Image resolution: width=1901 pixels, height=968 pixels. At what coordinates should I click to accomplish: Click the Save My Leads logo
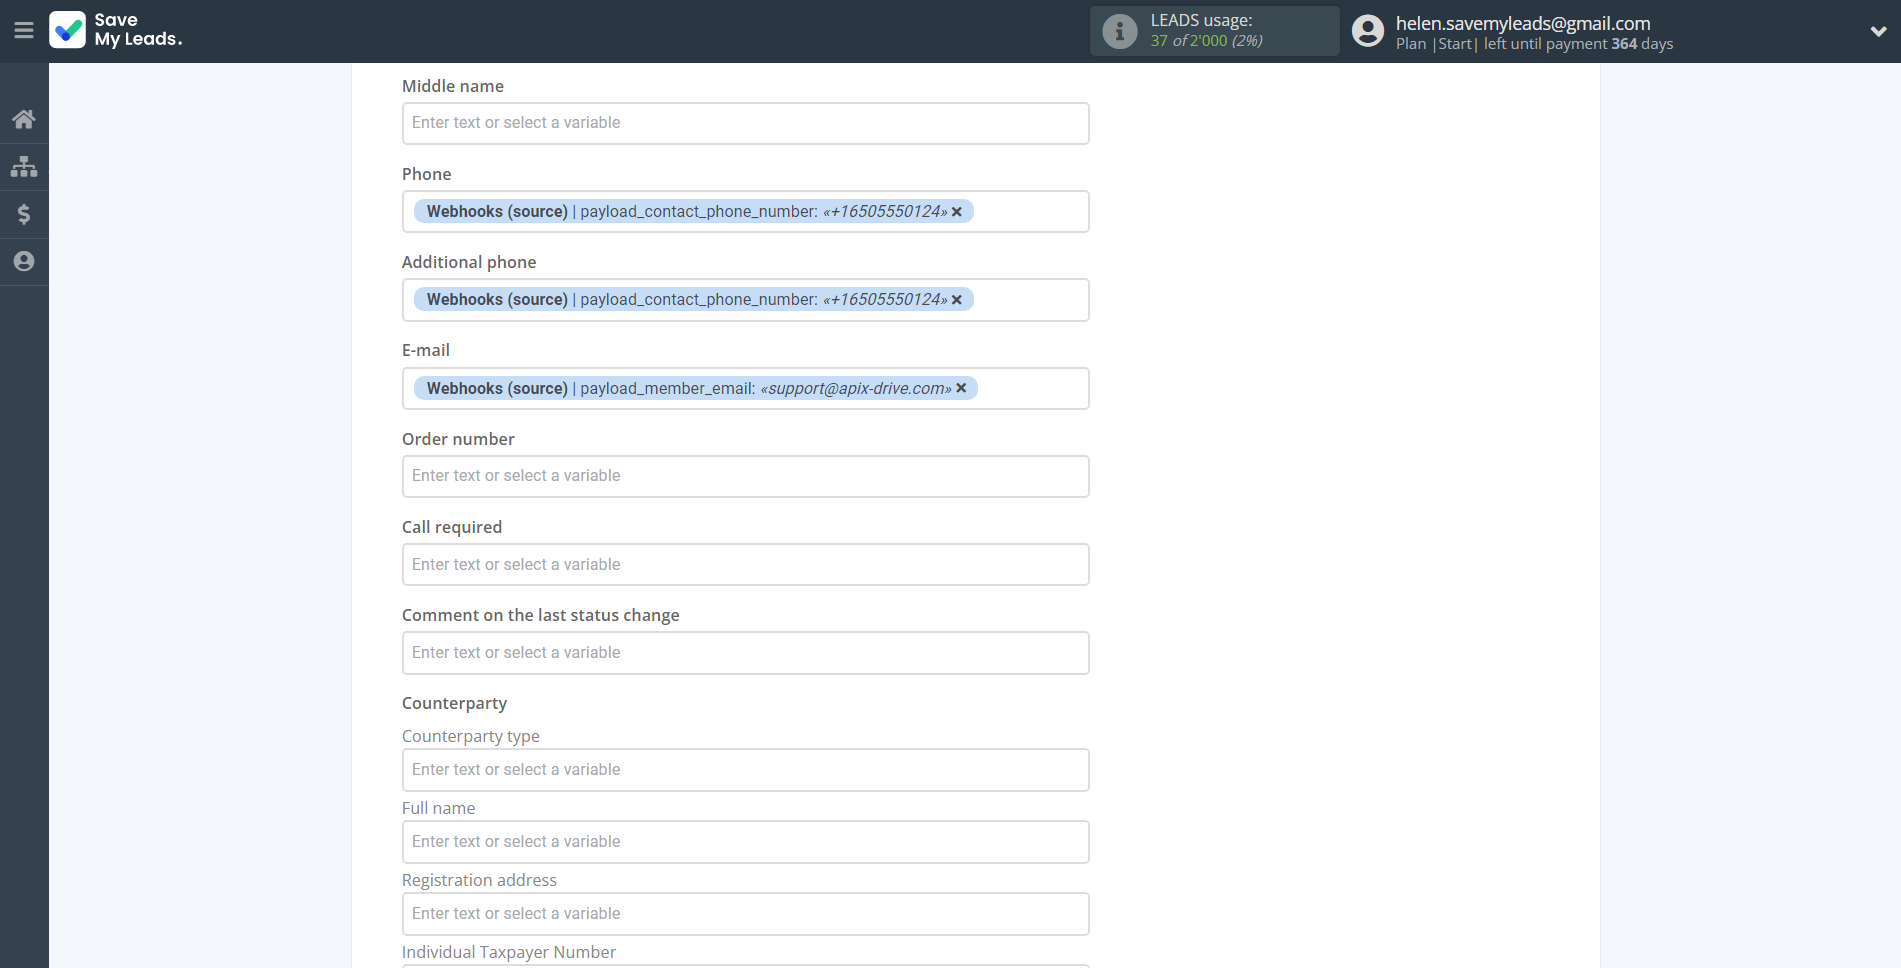click(116, 30)
